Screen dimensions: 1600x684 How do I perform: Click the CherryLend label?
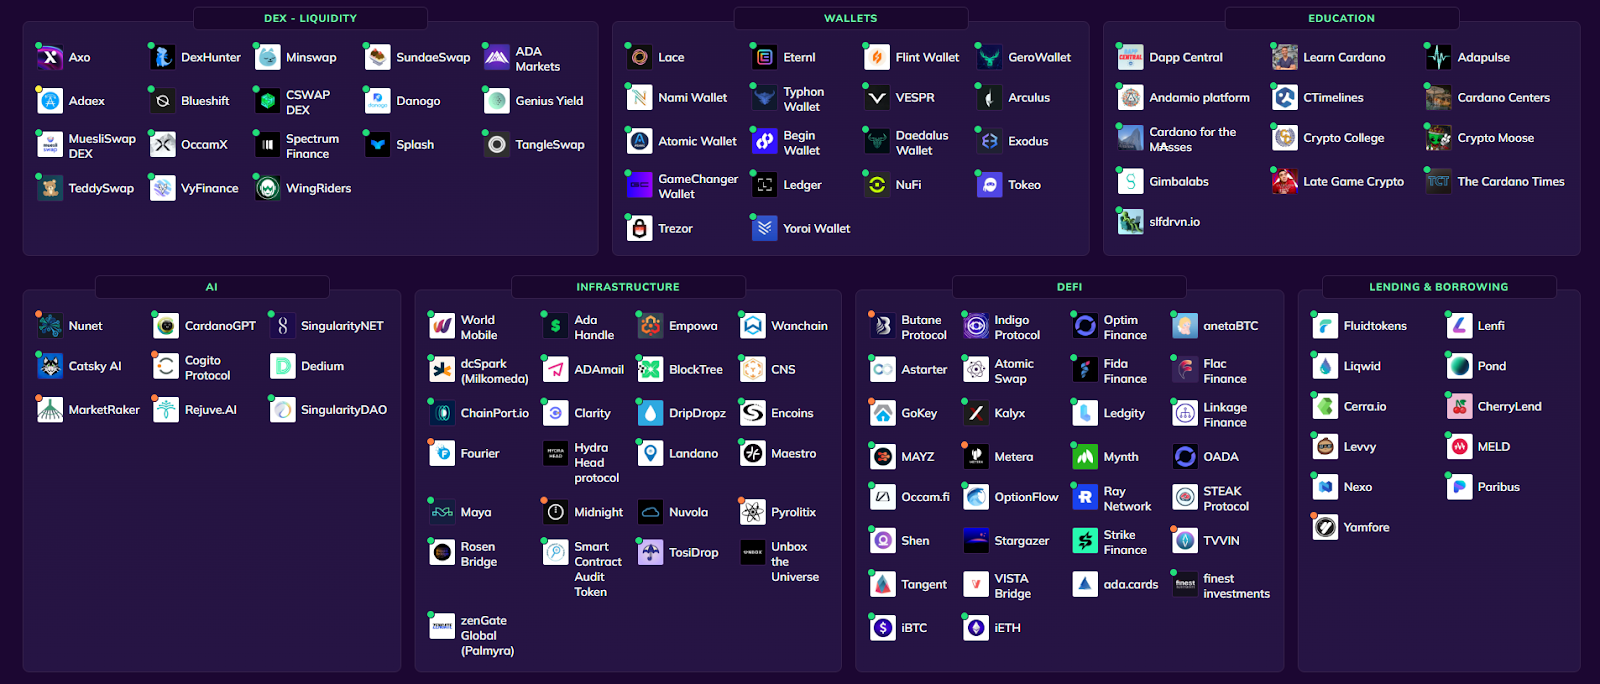[1509, 407]
